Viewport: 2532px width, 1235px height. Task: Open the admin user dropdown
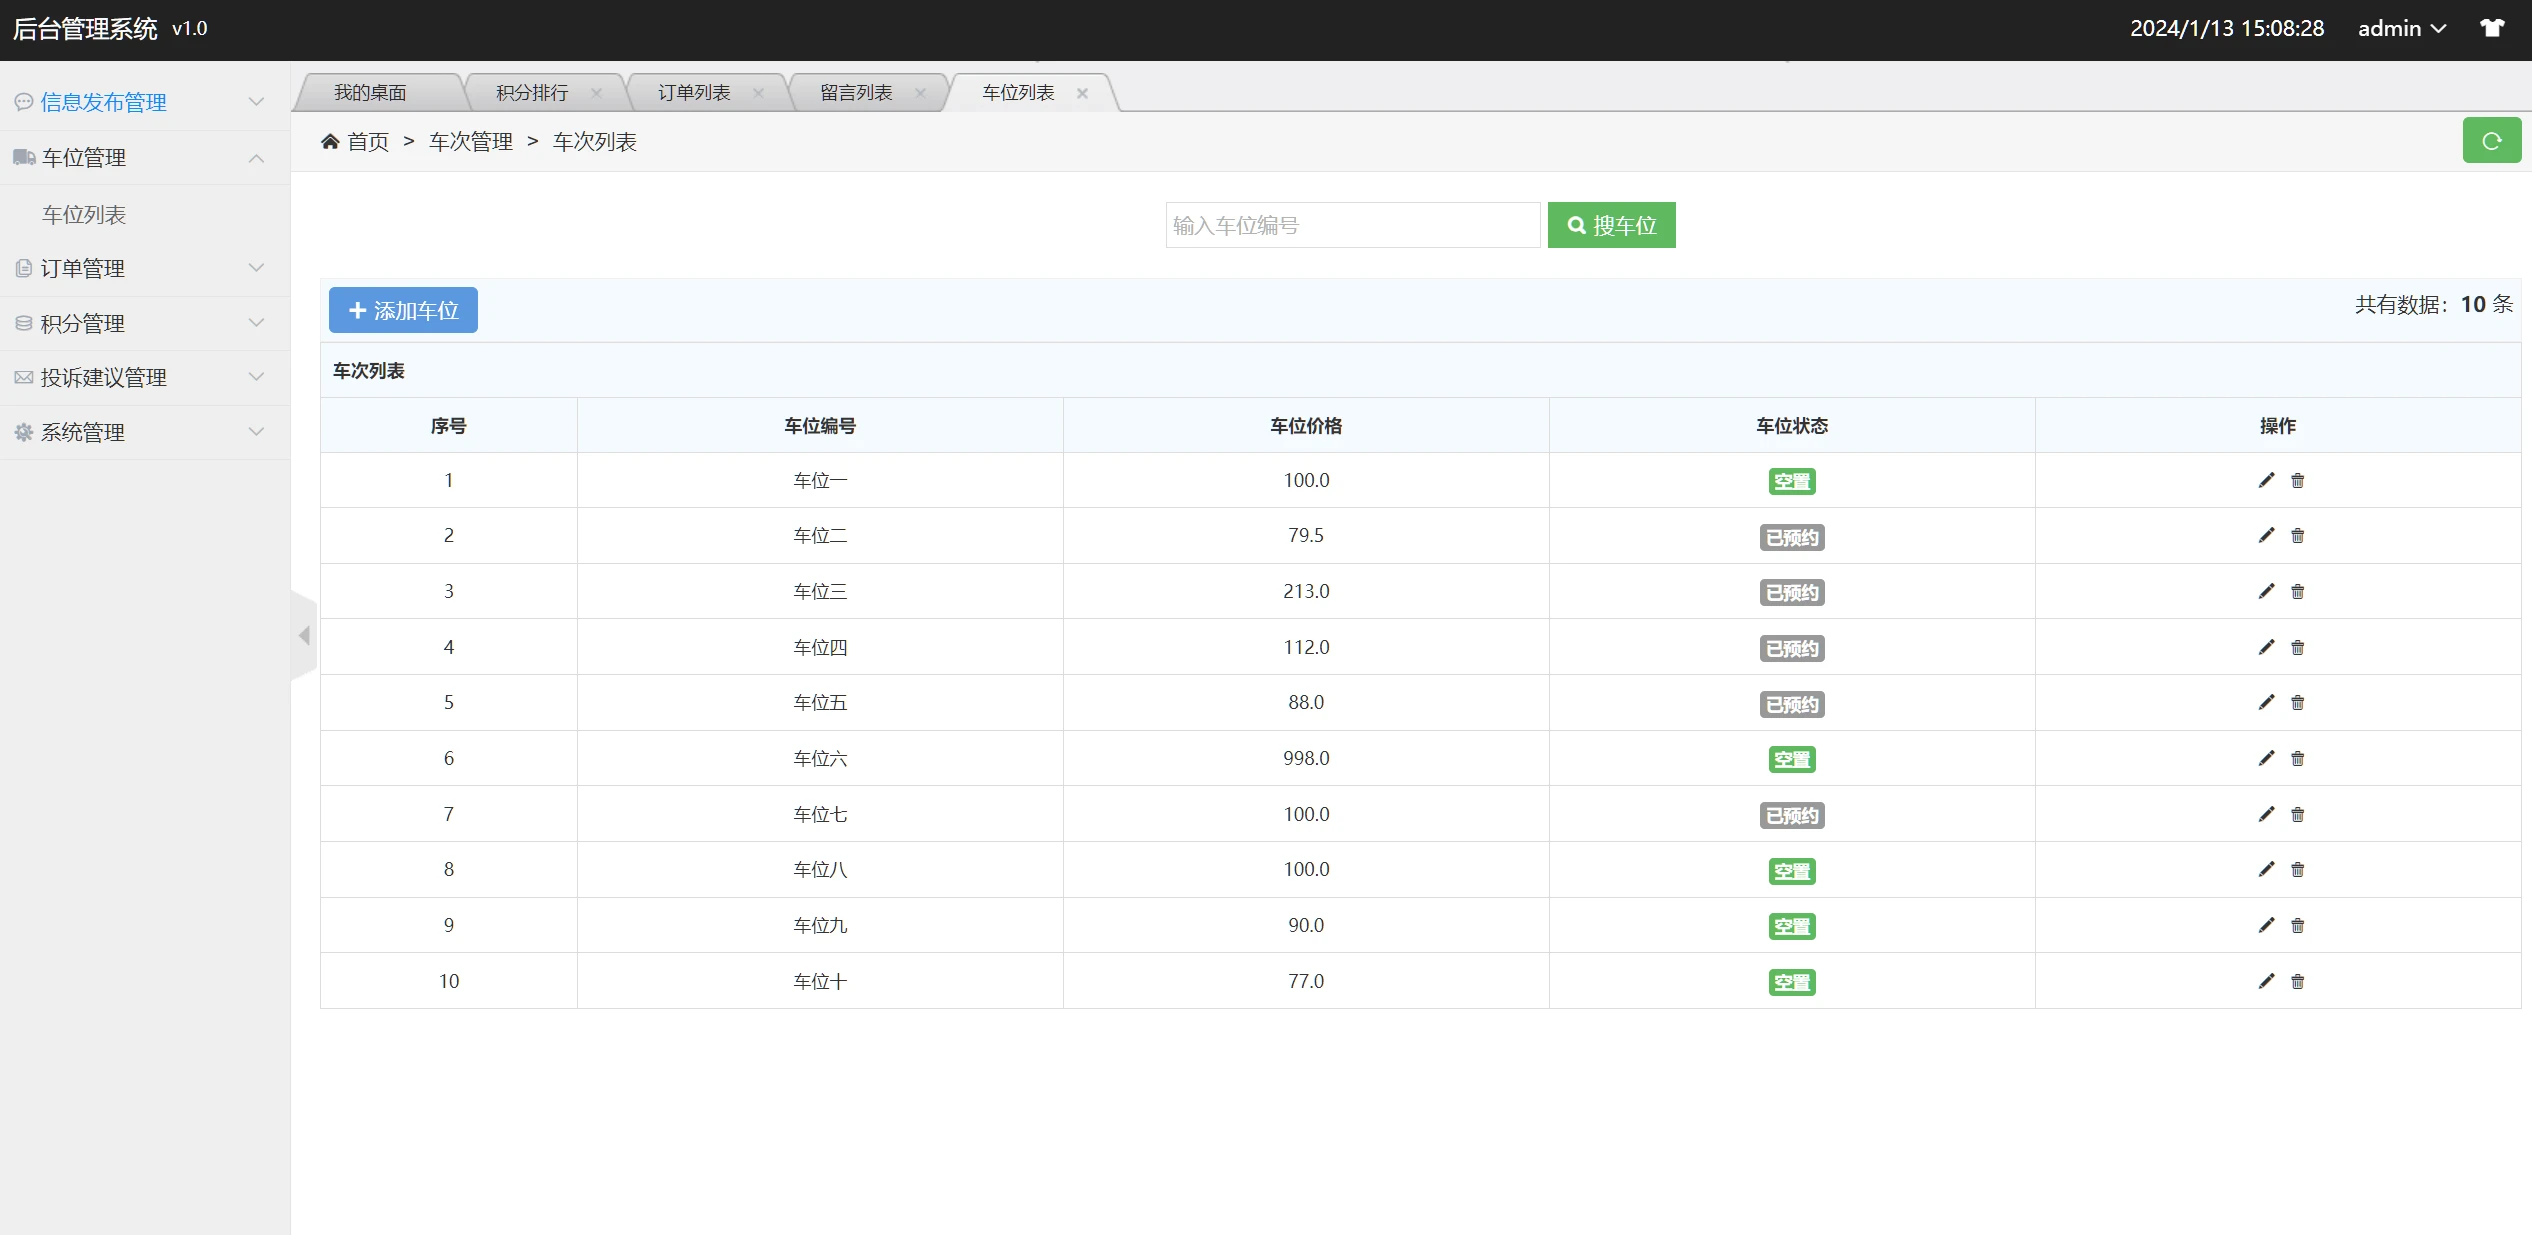pyautogui.click(x=2401, y=29)
